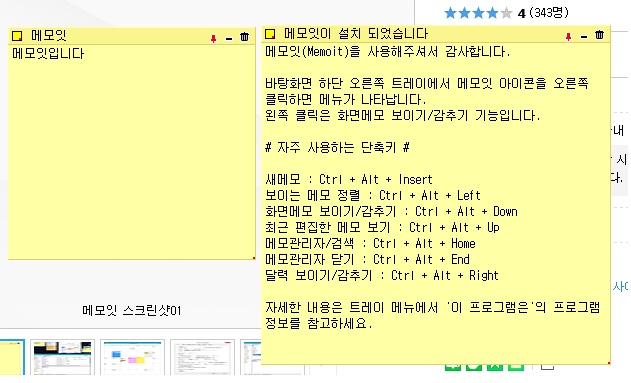Click the yellow color icon on the 메모잇 note
This screenshot has width=631, height=383.
pos(17,36)
